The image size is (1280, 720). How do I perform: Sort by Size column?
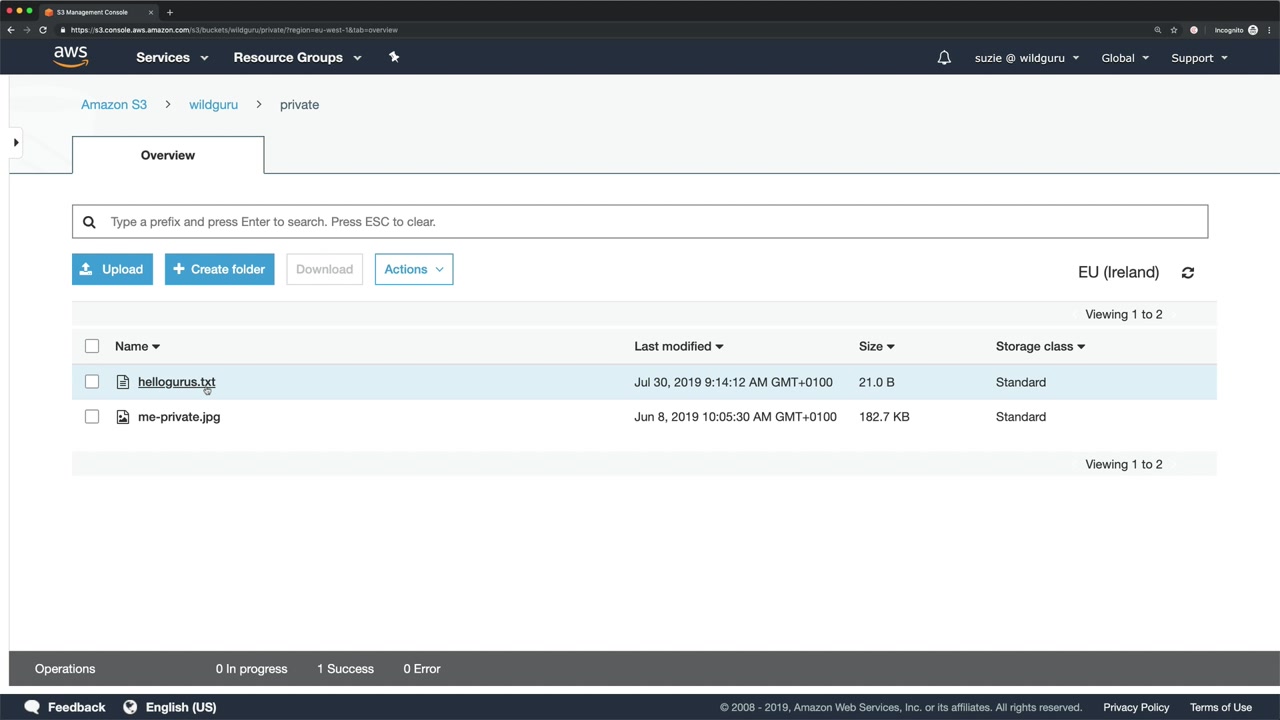[876, 346]
